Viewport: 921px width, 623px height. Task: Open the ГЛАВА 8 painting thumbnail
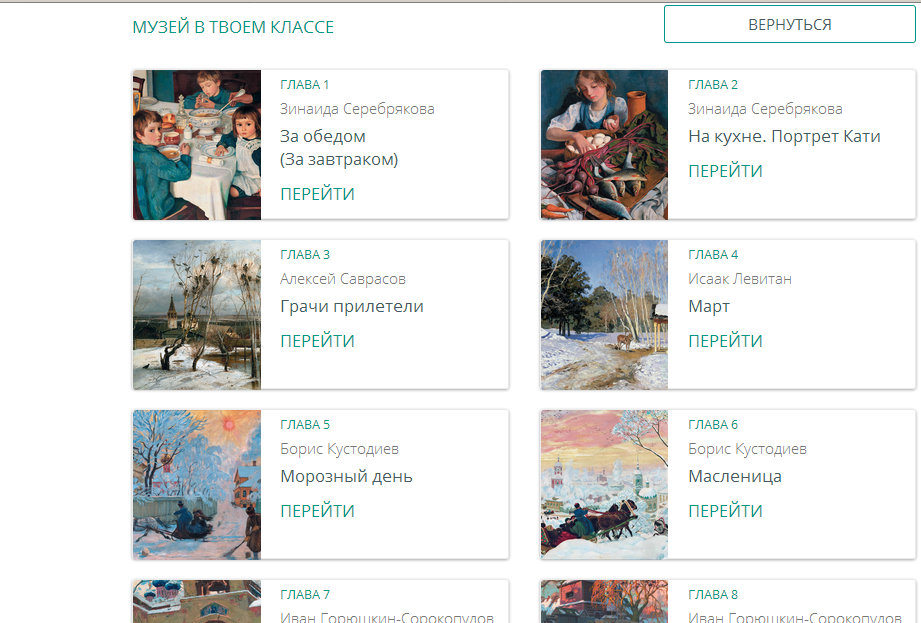pos(604,602)
